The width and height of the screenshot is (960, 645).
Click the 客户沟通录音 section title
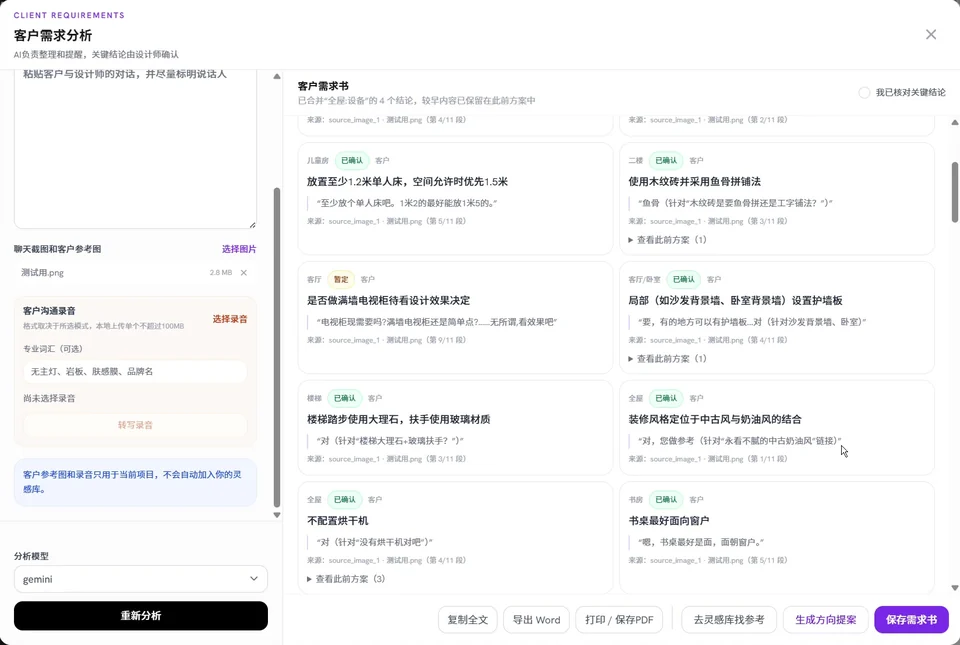coord(49,311)
